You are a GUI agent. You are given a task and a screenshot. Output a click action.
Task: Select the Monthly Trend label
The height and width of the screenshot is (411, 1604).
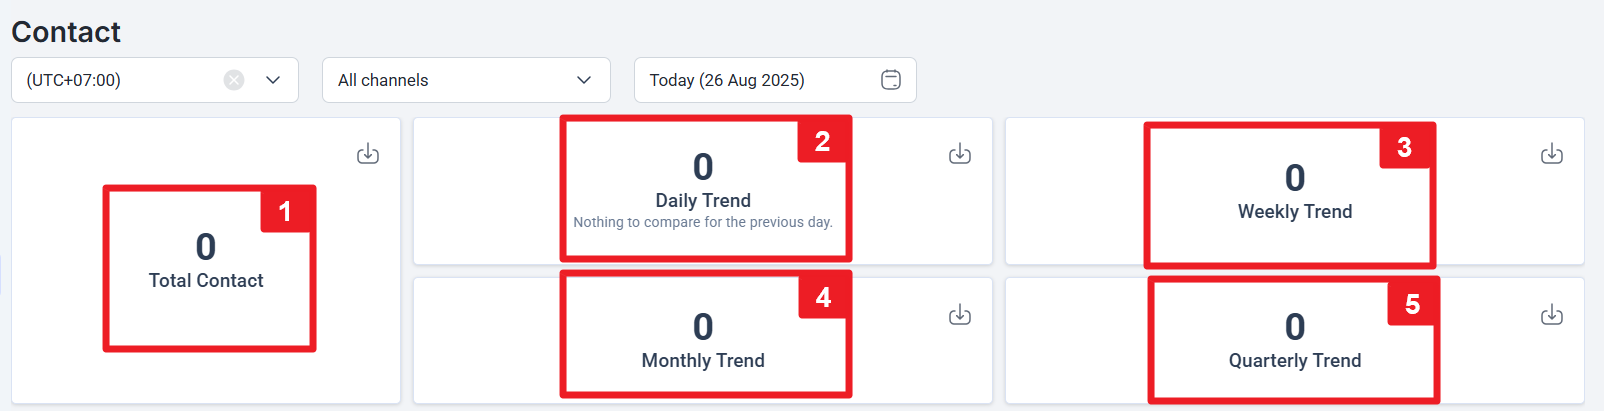point(703,361)
